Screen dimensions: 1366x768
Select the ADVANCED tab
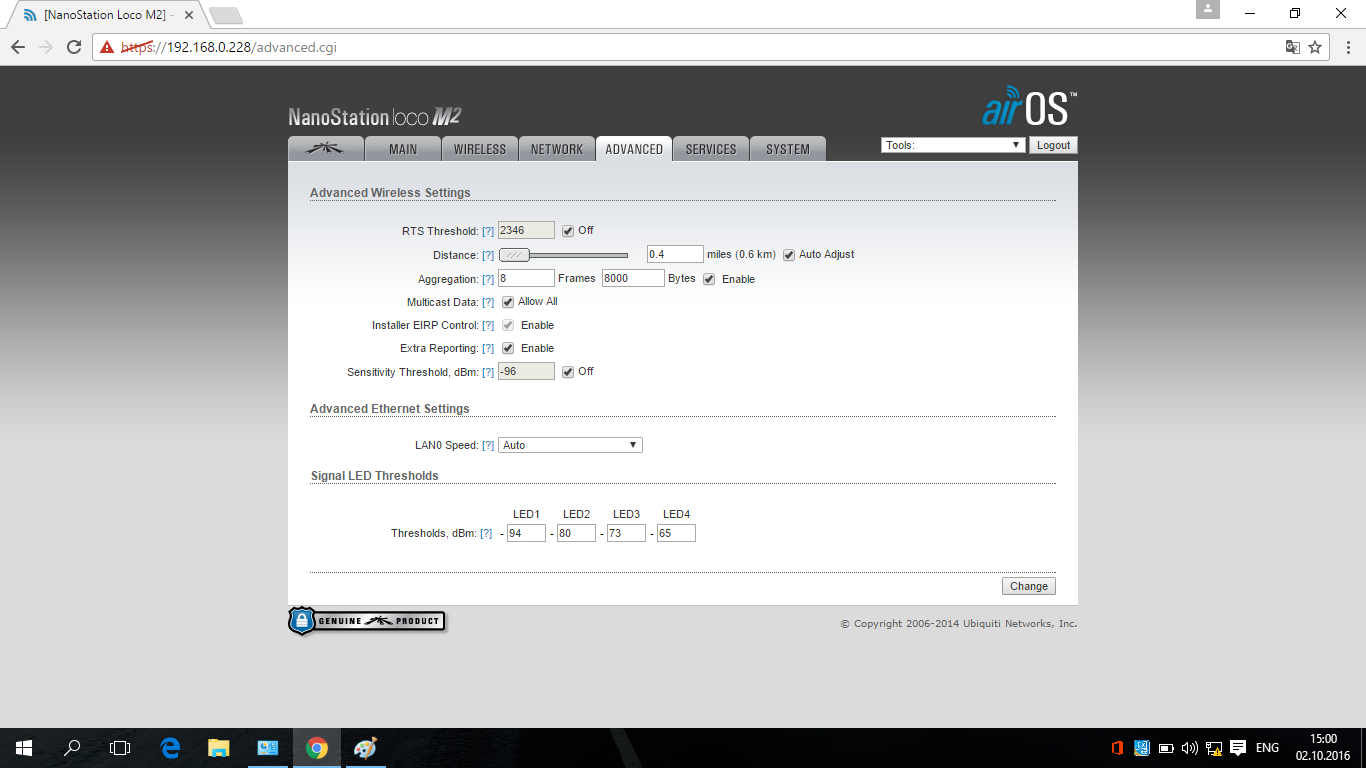click(634, 149)
